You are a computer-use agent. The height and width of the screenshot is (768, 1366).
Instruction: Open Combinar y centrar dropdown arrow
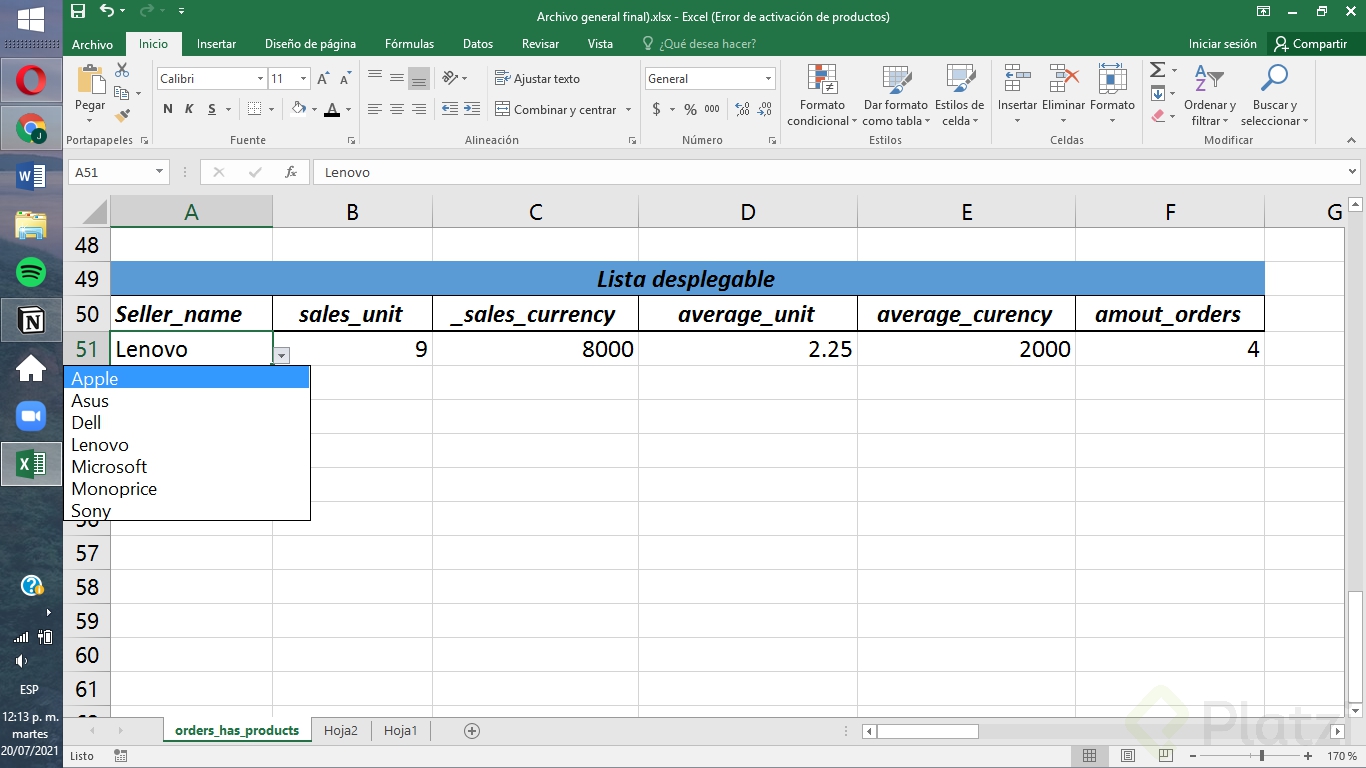pos(628,109)
